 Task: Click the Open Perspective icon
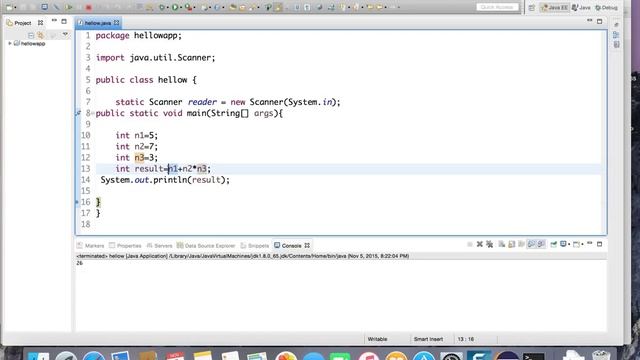[x=531, y=8]
